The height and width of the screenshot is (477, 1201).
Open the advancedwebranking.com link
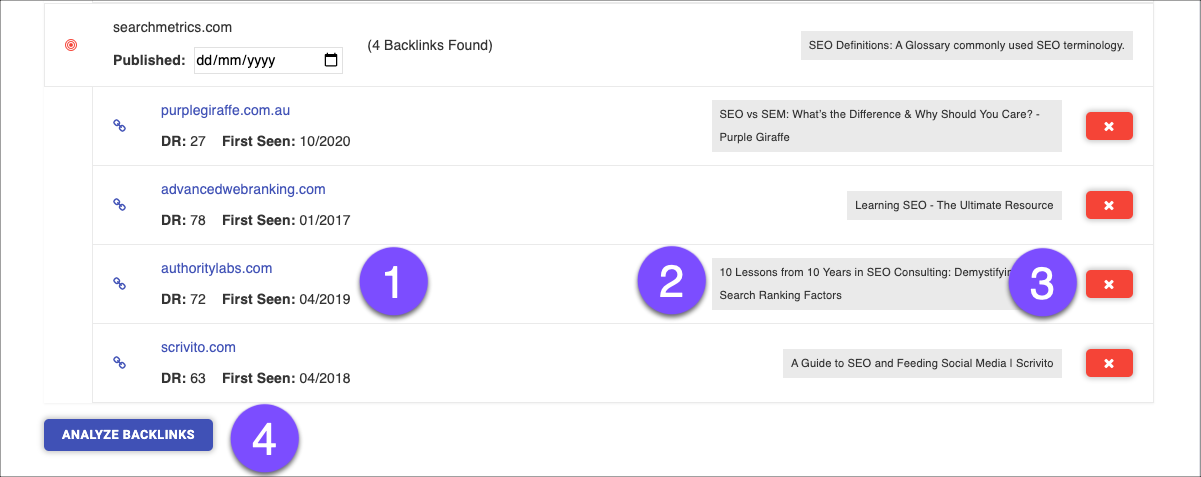click(x=243, y=189)
